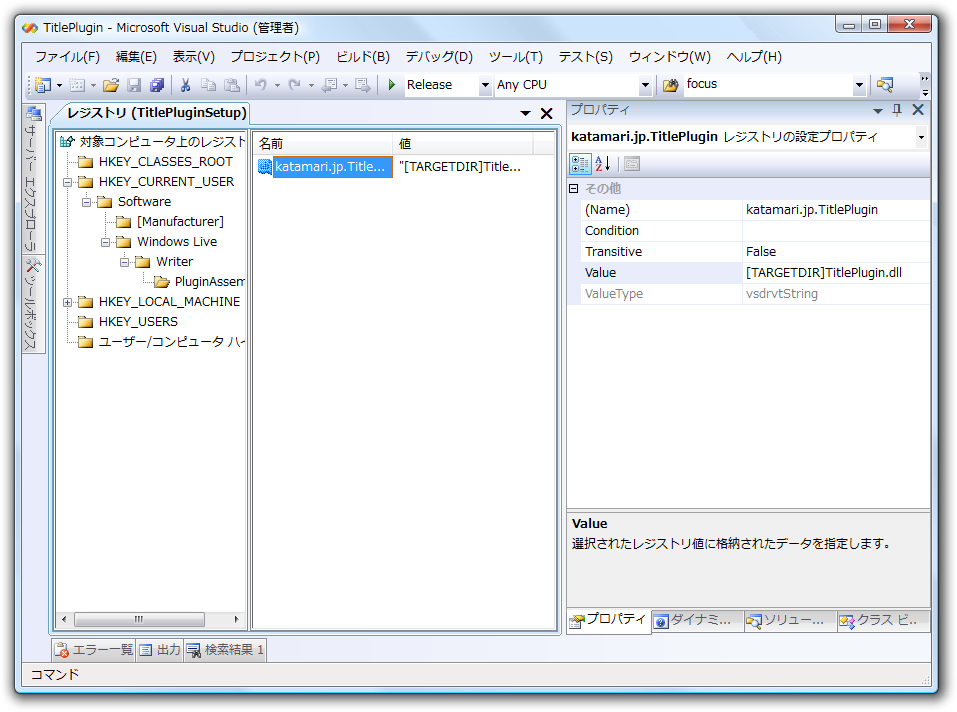Switch to the ダイナミ... help tab
Screen dimensions: 957x712
[697, 620]
